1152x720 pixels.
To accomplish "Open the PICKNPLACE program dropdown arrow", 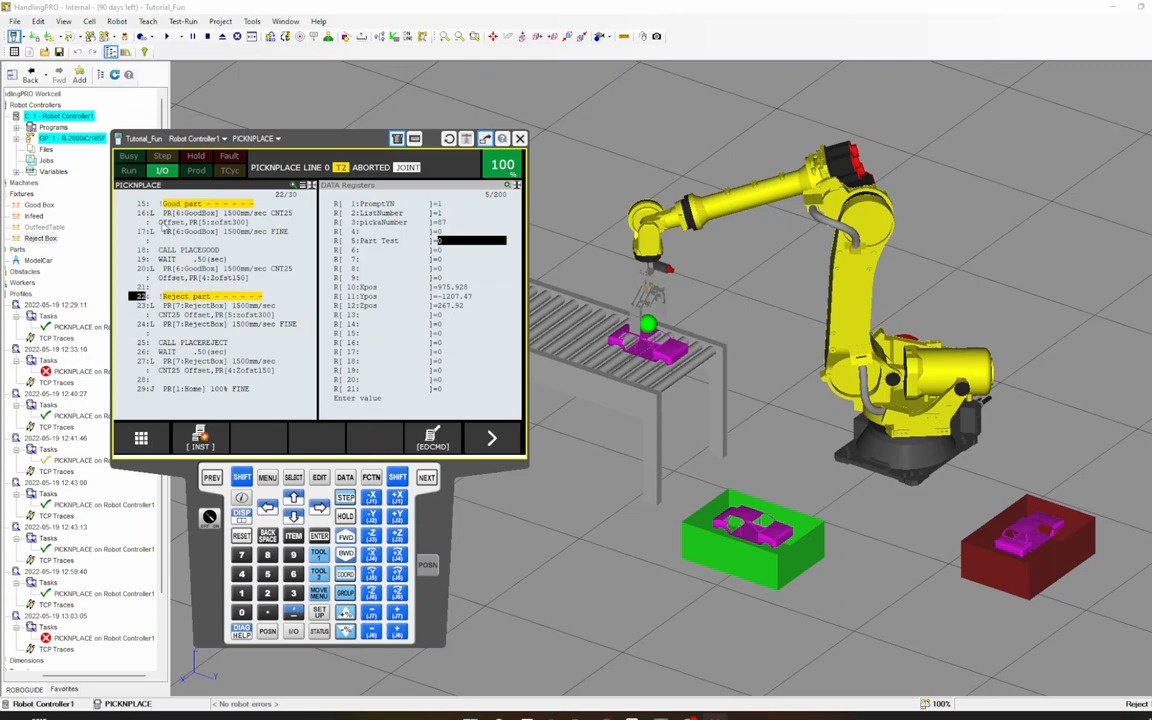I will coord(277,138).
